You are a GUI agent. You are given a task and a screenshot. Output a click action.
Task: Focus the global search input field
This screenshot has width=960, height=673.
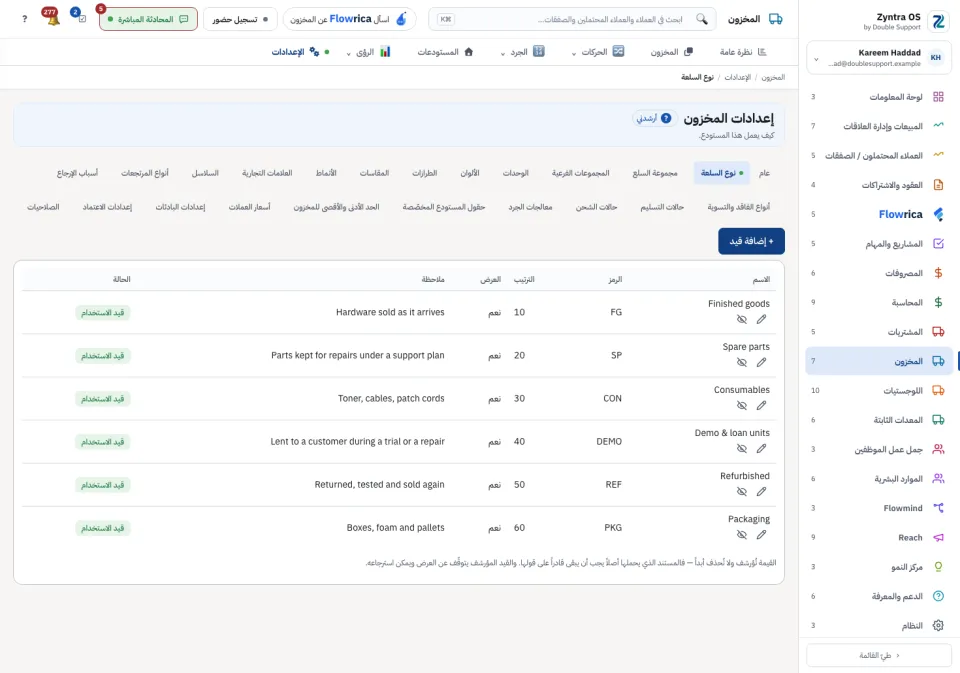coord(572,19)
